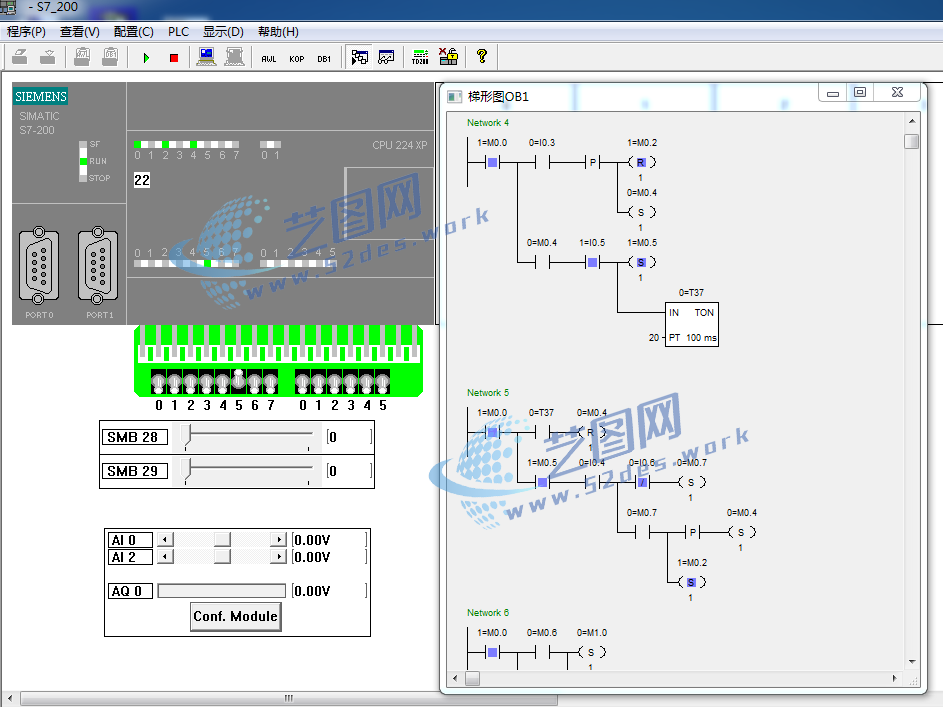Viewport: 943px width, 707px height.
Task: Toggle input switch 5 in the right bank
Action: coord(382,382)
